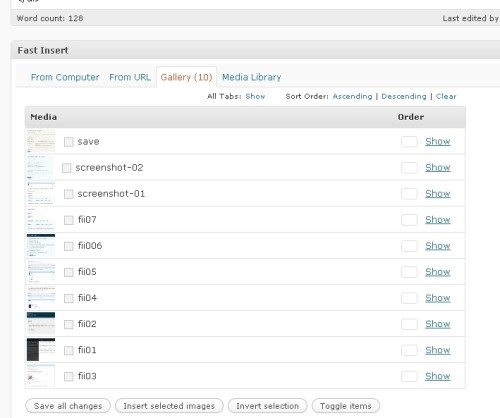Expand screenshot-02 row via Show

pos(438,167)
